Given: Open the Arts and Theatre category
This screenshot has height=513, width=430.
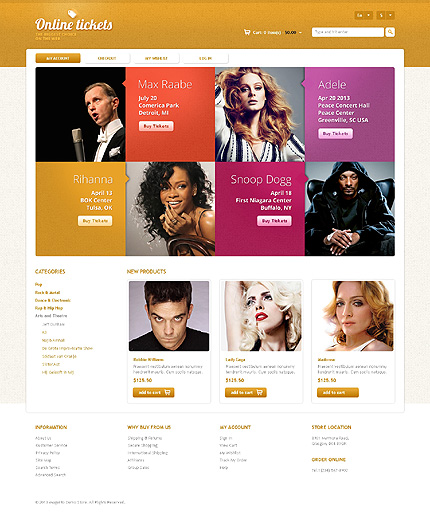Looking at the screenshot, I should coord(51,316).
